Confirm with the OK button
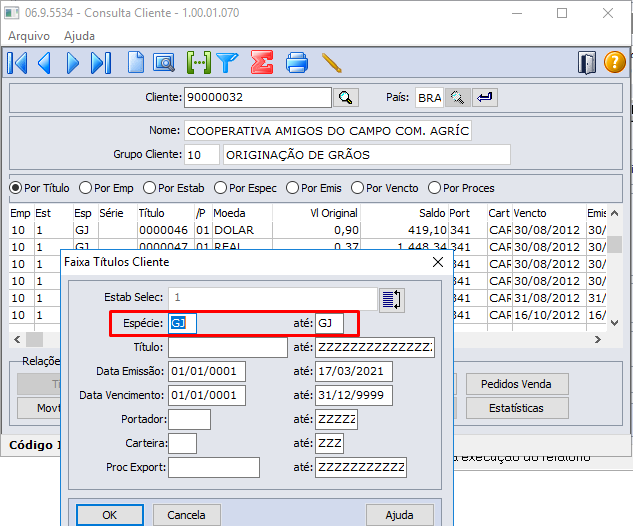This screenshot has height=526, width=633. (109, 515)
